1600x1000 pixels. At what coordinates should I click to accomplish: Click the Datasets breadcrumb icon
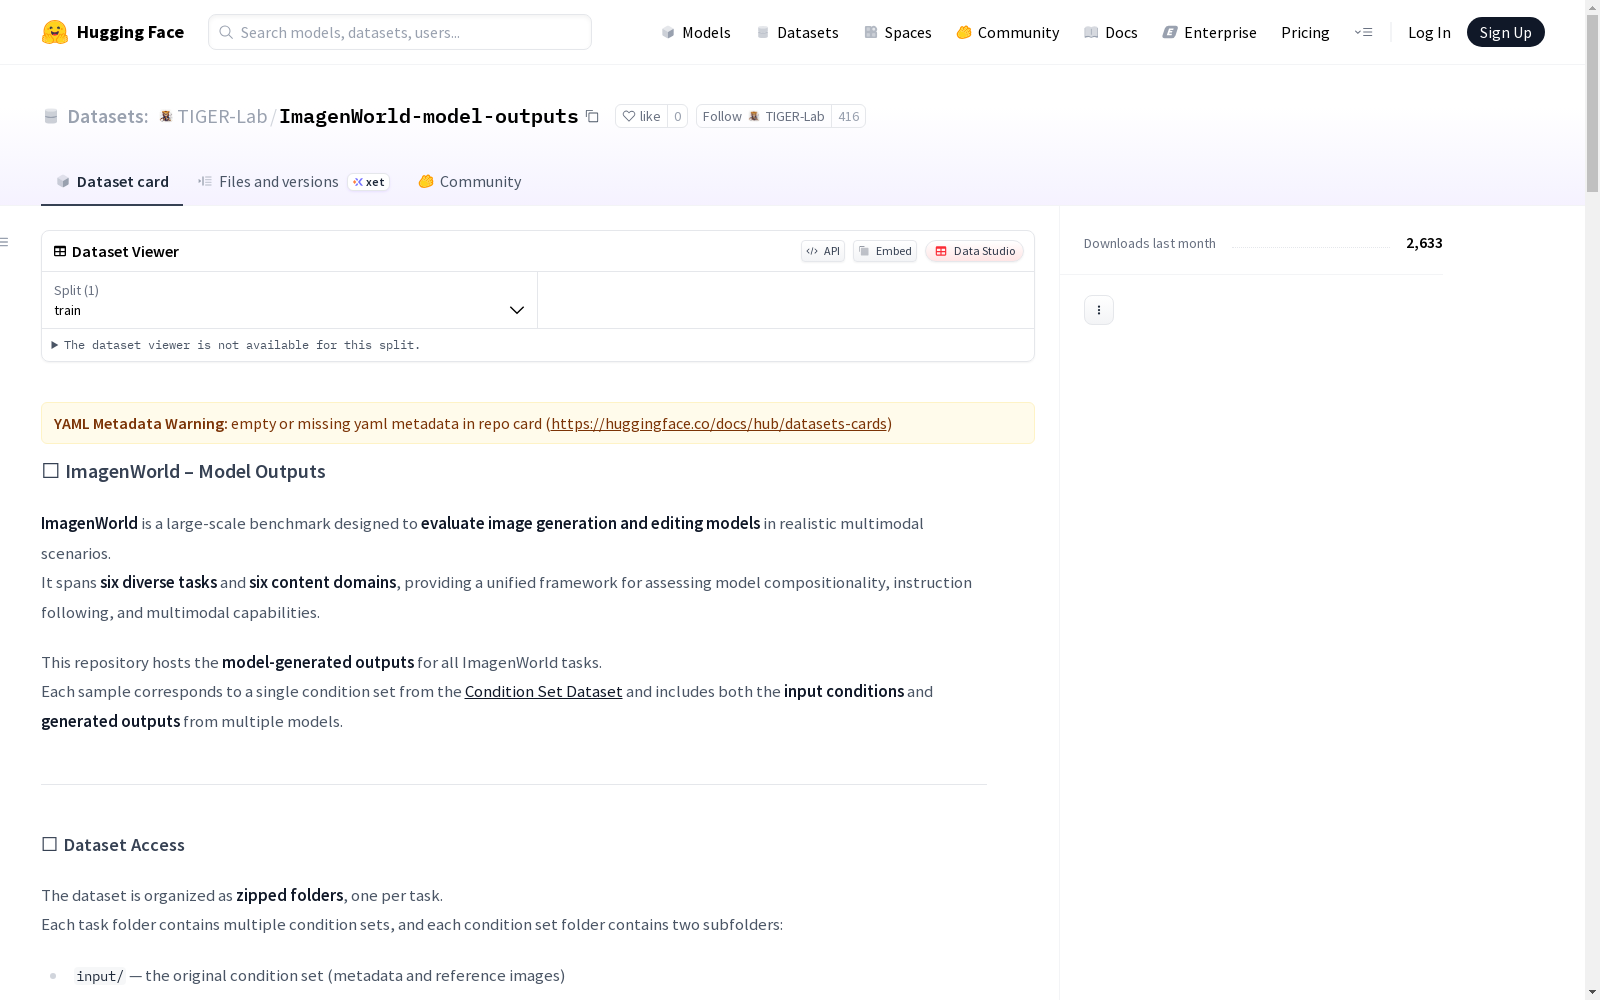51,116
